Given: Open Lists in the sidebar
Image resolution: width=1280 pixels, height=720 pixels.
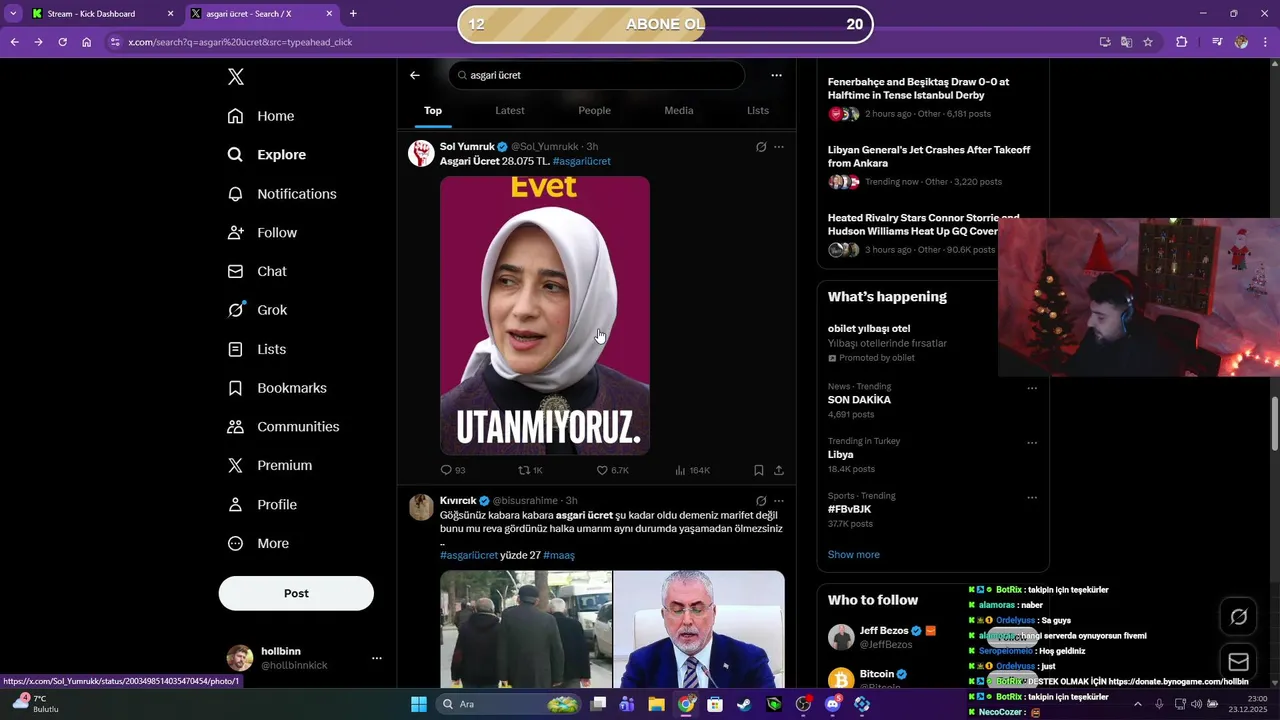Looking at the screenshot, I should (x=257, y=349).
